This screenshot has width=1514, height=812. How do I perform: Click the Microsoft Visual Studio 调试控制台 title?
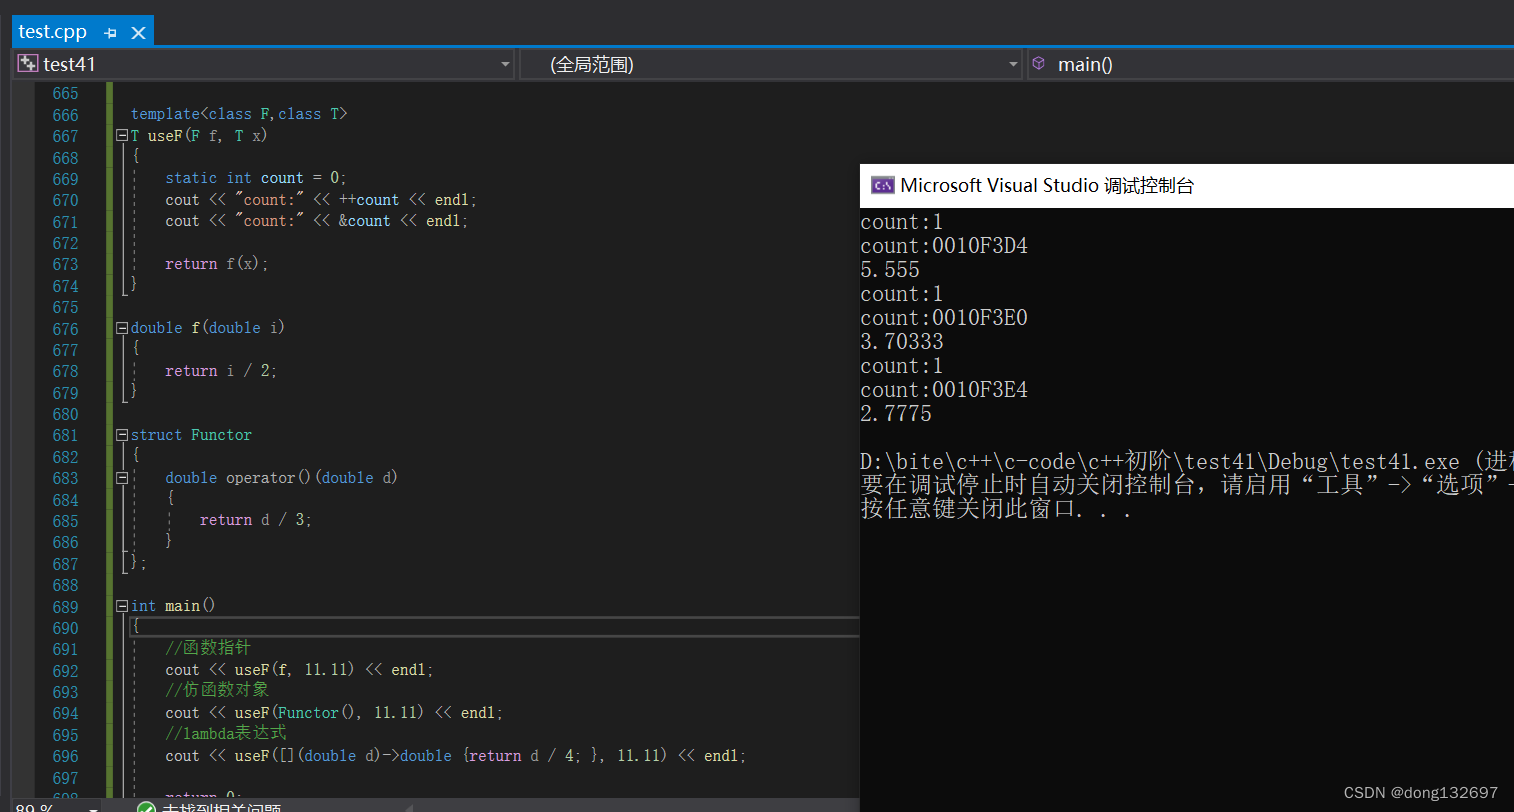coord(1047,185)
